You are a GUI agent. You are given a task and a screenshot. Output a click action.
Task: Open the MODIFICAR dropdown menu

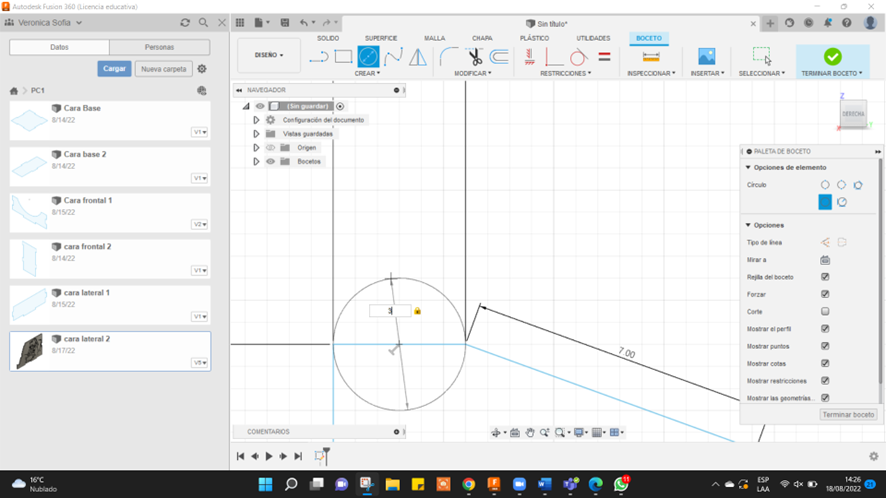[473, 73]
